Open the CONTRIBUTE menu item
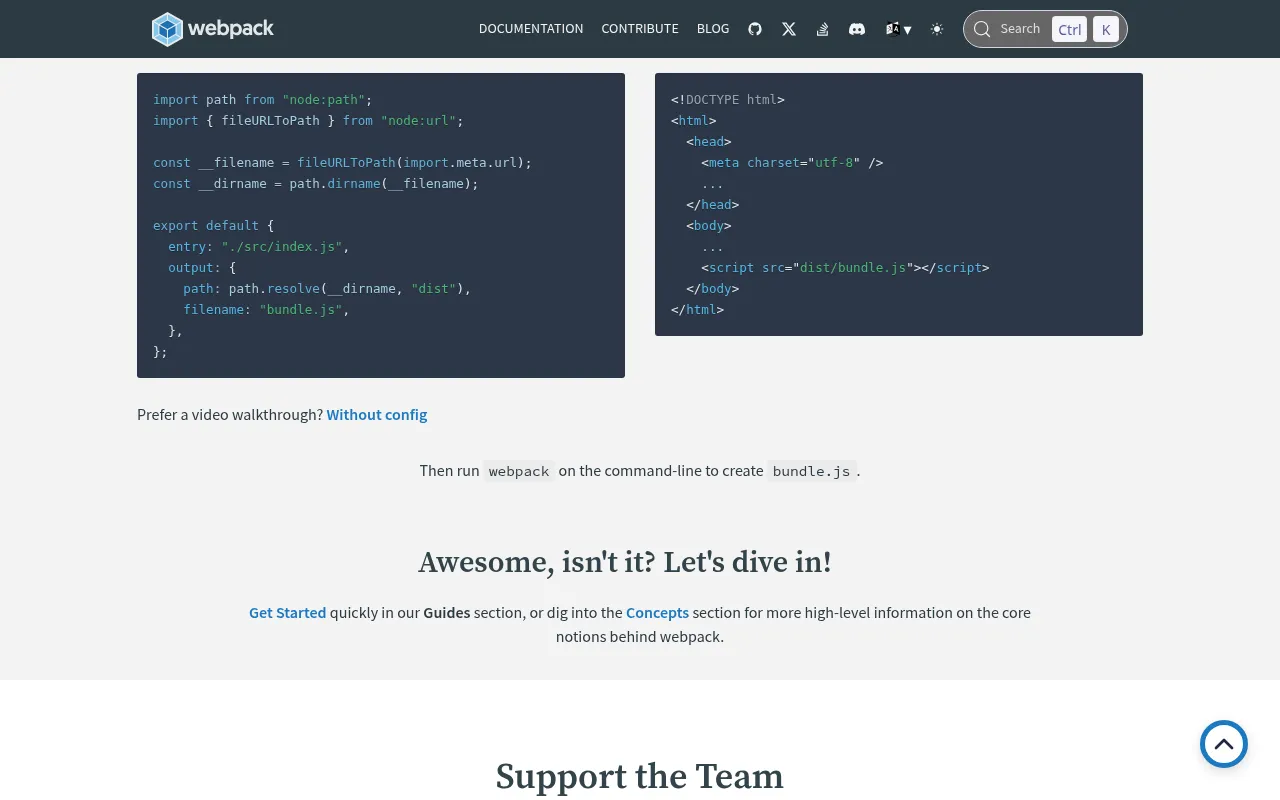 coord(640,29)
